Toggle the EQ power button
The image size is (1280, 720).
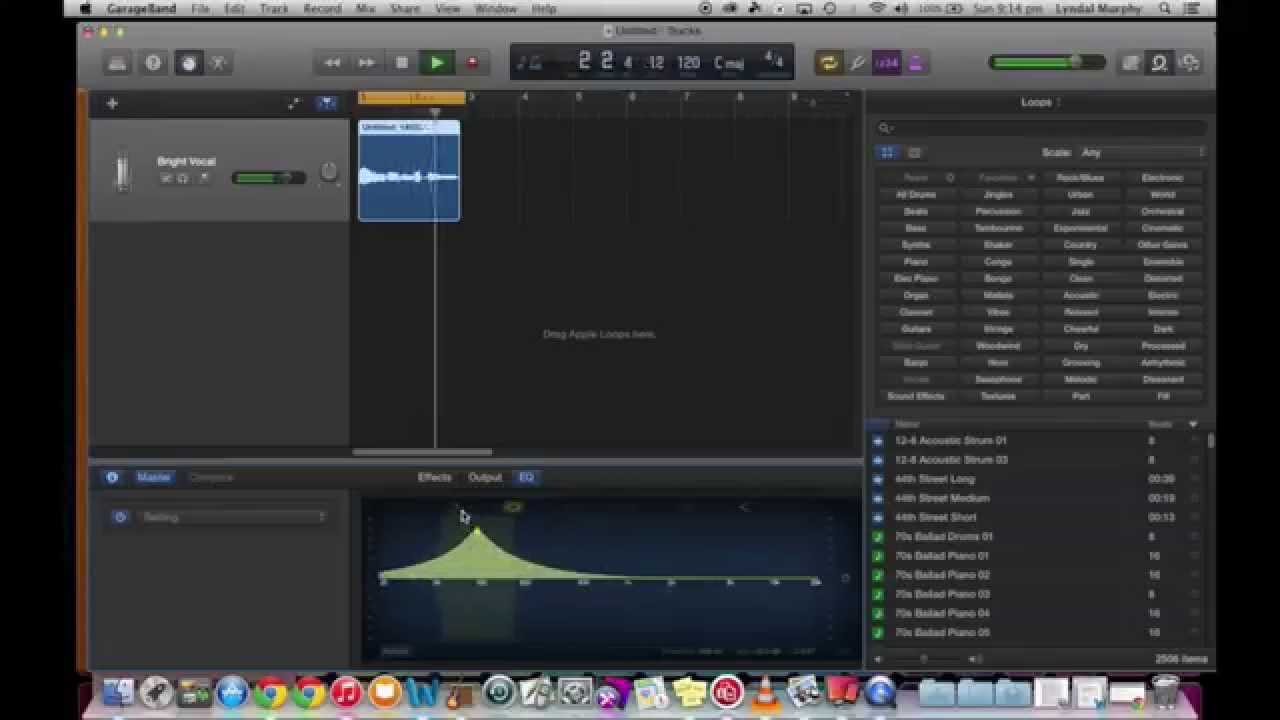click(120, 517)
